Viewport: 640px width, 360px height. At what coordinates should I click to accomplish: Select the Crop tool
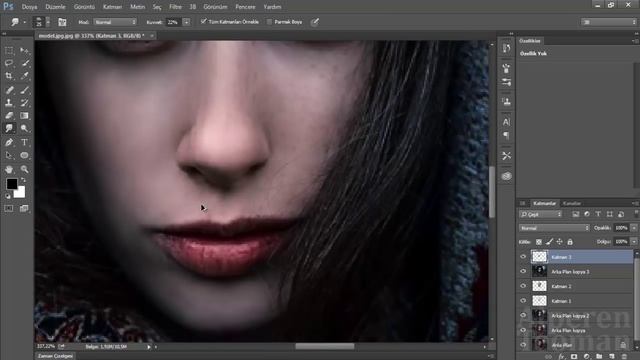pyautogui.click(x=9, y=76)
